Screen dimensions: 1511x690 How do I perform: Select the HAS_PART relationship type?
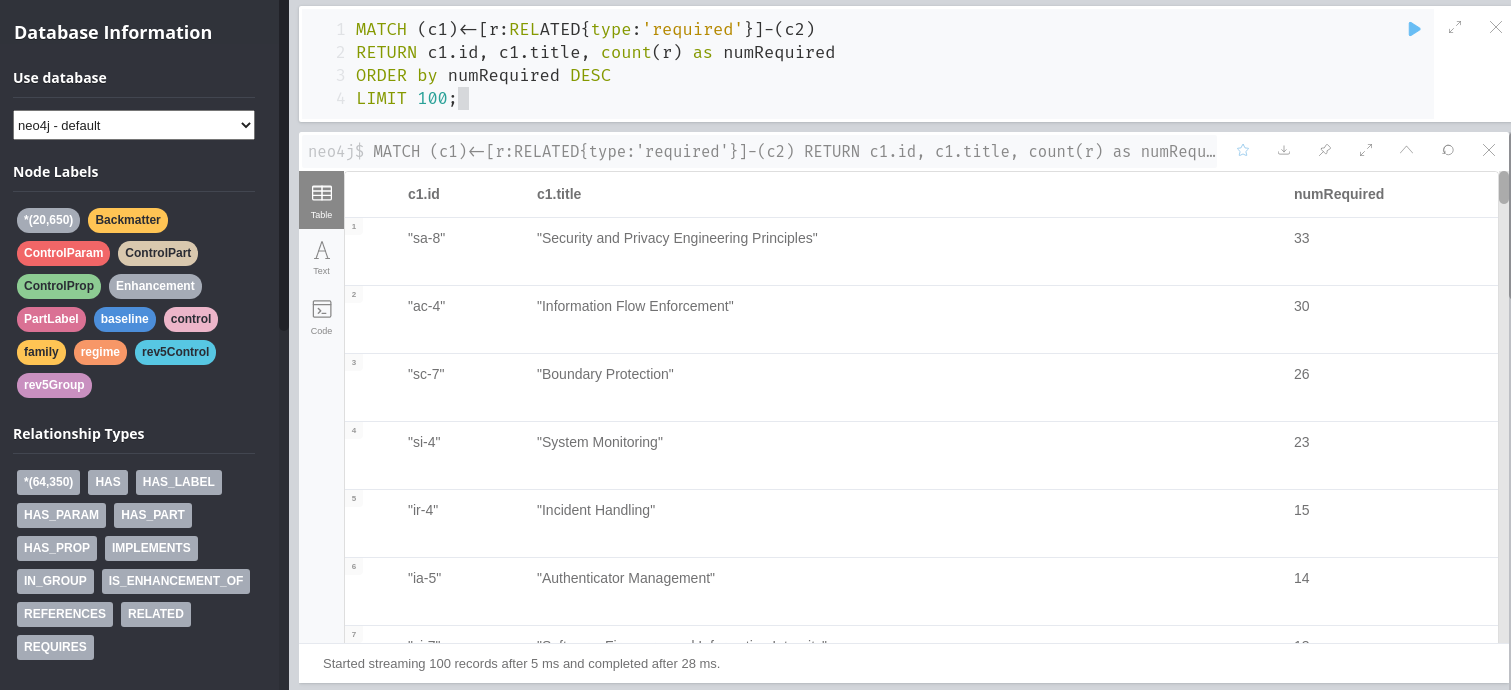[x=153, y=515]
